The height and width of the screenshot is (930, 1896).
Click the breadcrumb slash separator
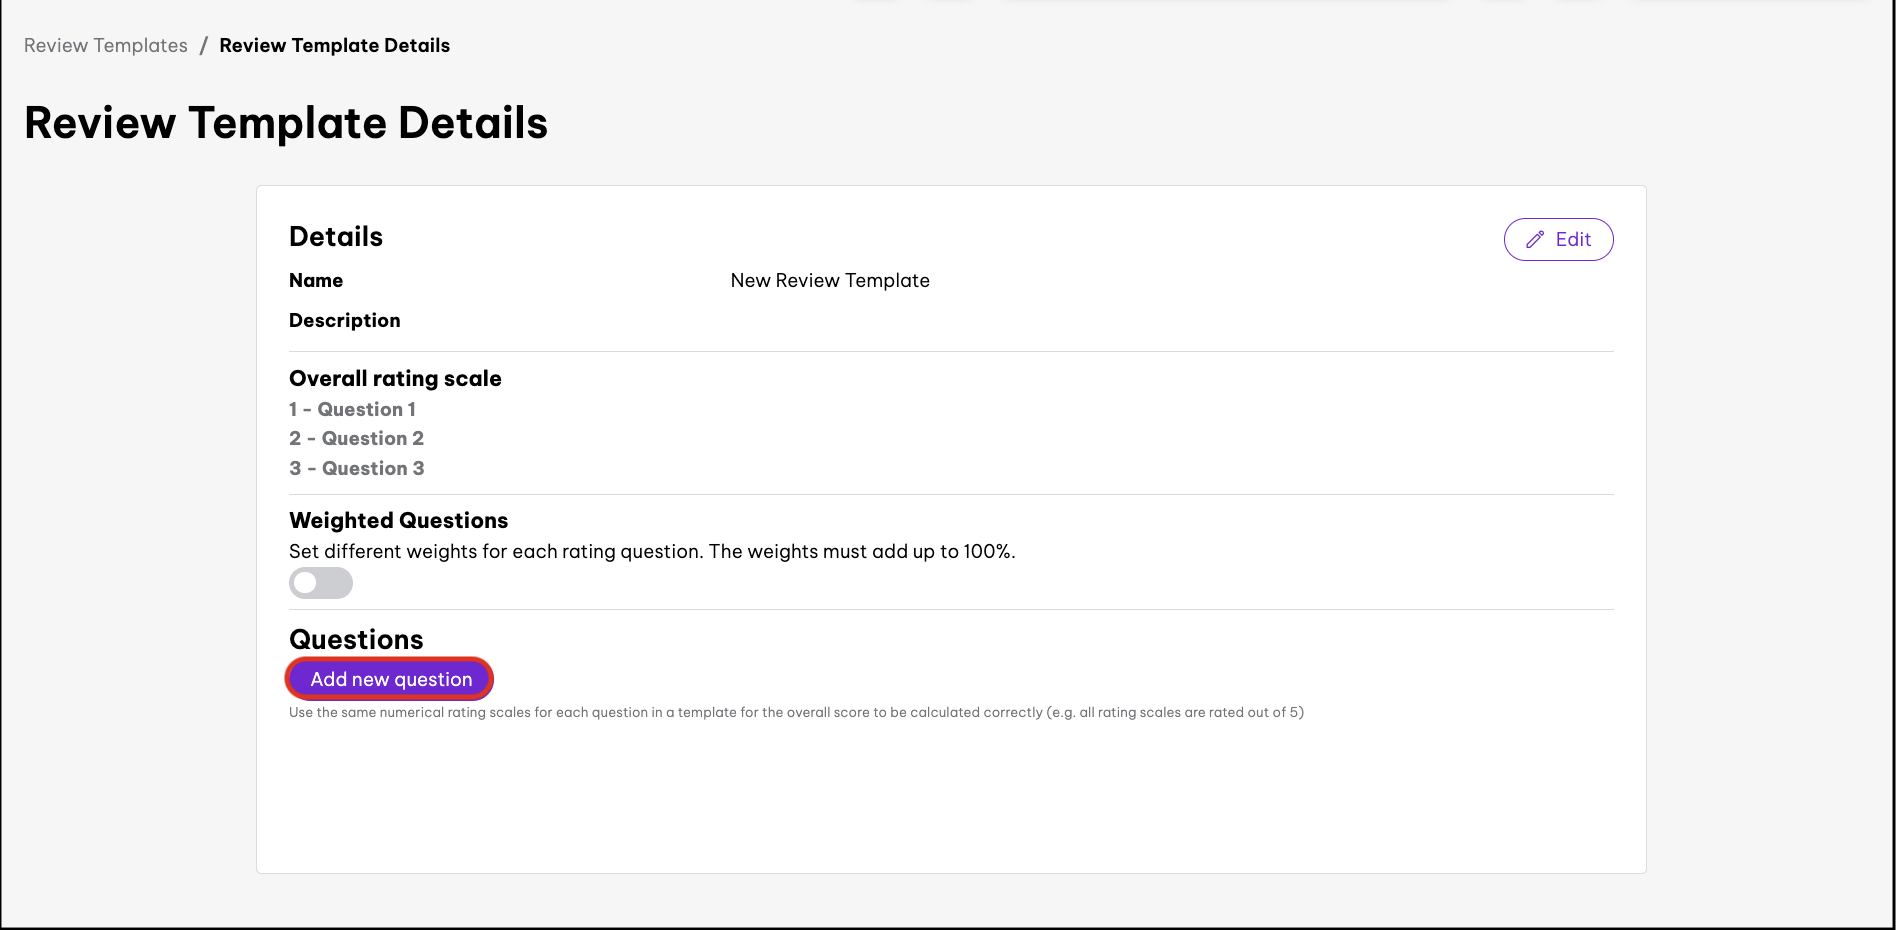coord(204,46)
